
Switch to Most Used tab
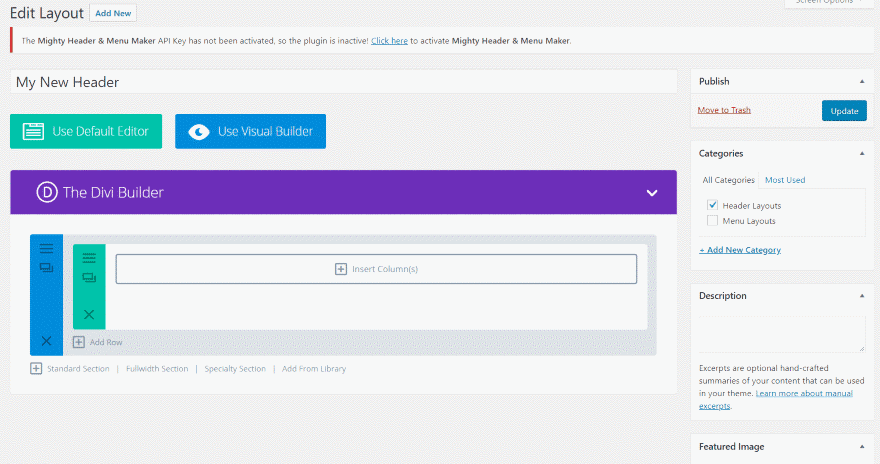[785, 180]
